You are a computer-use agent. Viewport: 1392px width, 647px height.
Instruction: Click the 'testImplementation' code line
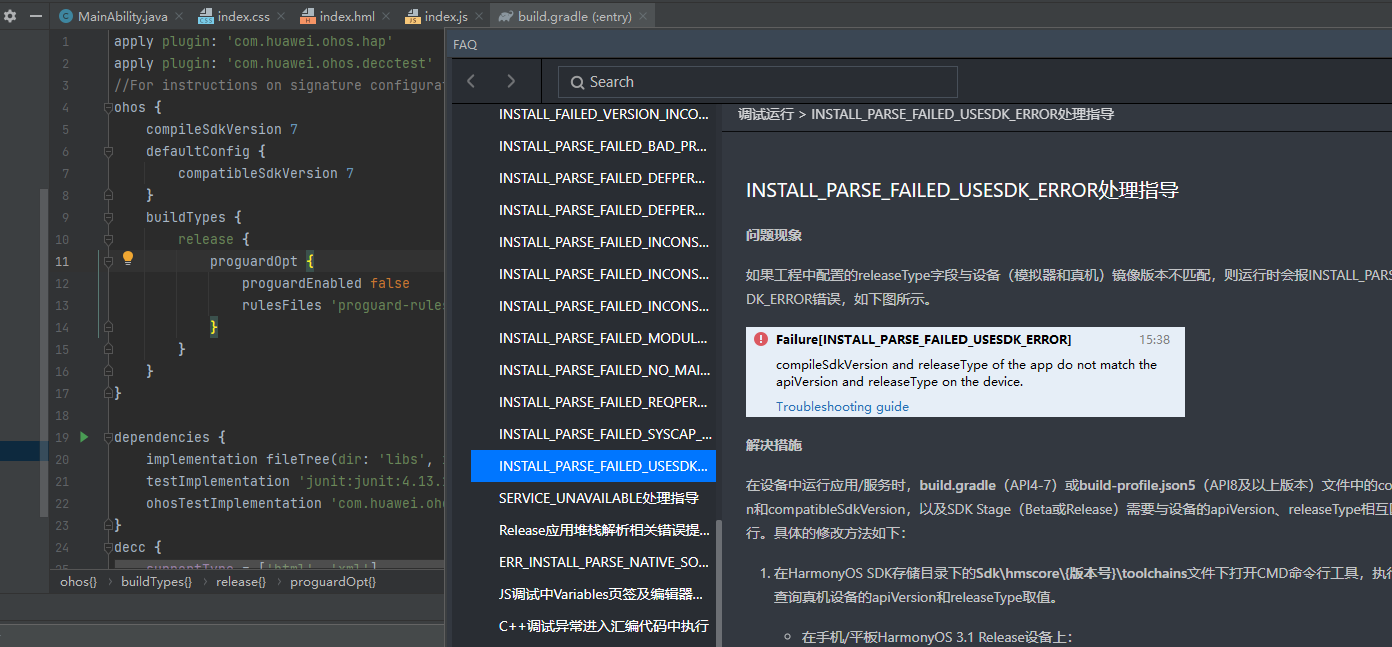pos(295,482)
